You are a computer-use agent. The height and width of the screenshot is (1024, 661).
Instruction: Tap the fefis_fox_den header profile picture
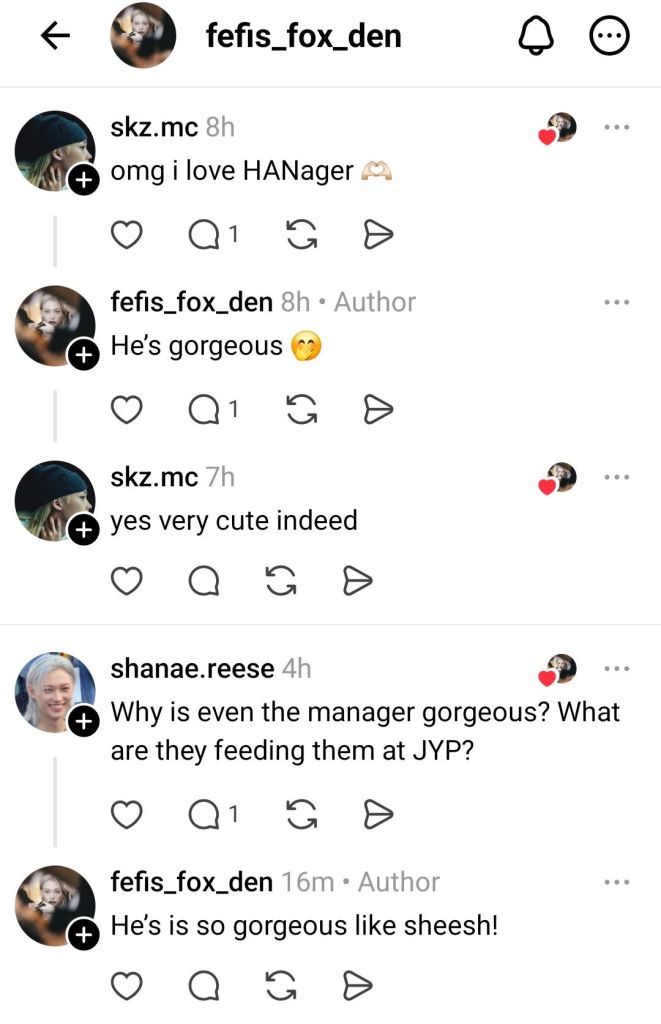click(143, 36)
